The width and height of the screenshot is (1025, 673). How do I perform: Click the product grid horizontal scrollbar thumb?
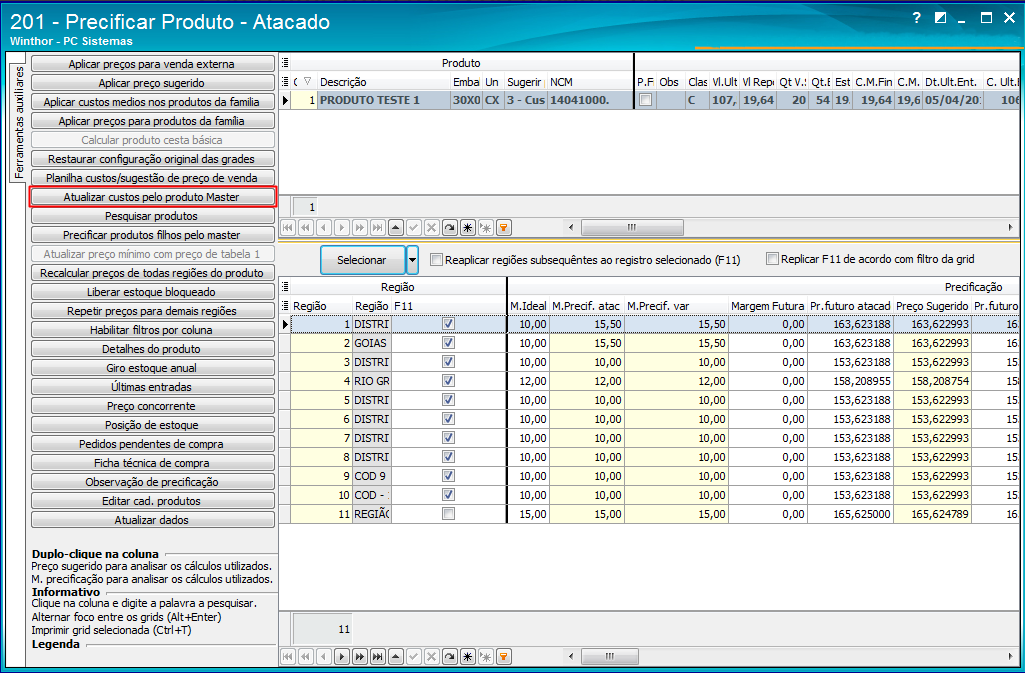(632, 227)
